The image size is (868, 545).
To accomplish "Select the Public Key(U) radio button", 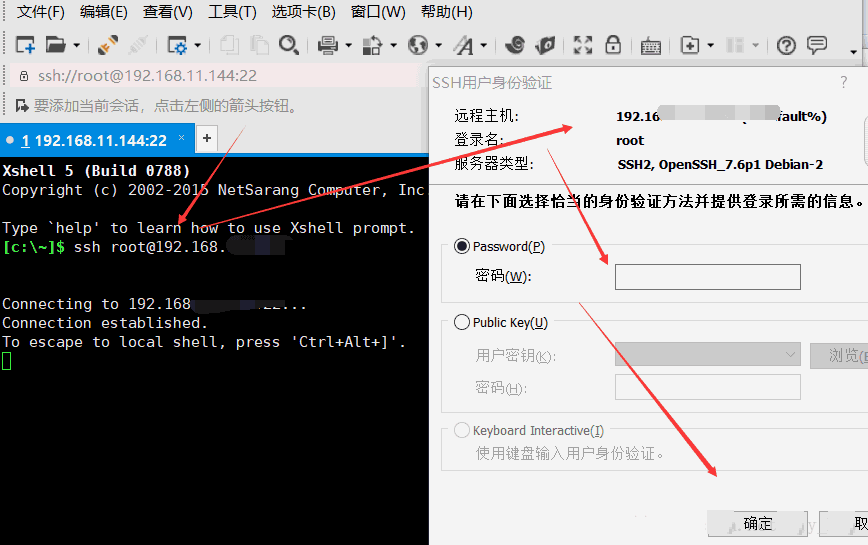I will point(462,322).
